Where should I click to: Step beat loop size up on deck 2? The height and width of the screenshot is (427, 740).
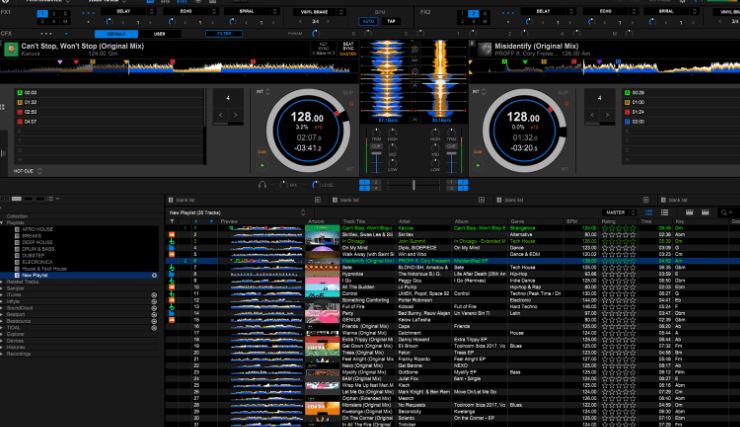pyautogui.click(x=607, y=115)
